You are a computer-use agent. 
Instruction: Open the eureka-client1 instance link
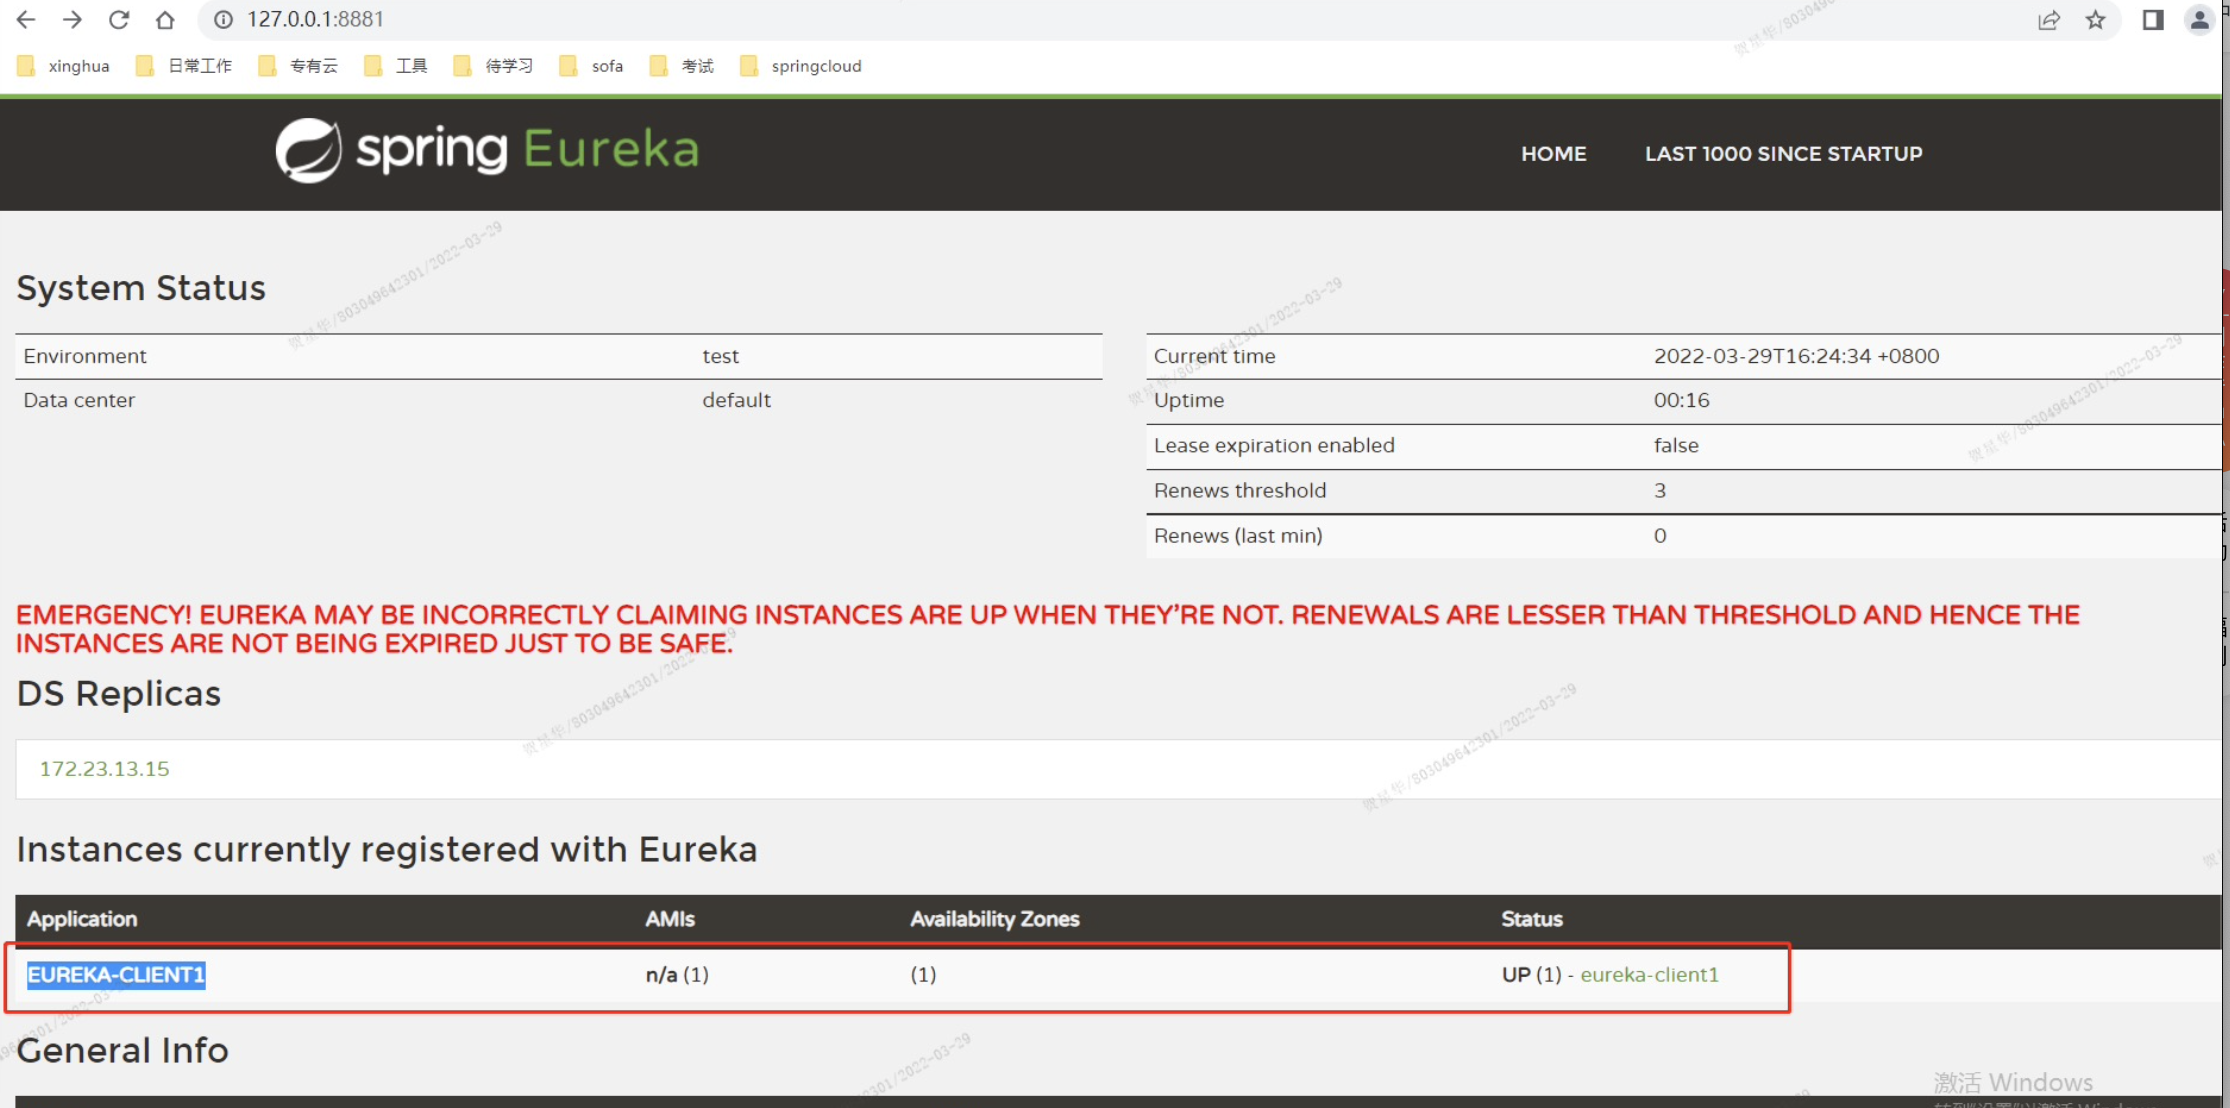(x=1649, y=974)
